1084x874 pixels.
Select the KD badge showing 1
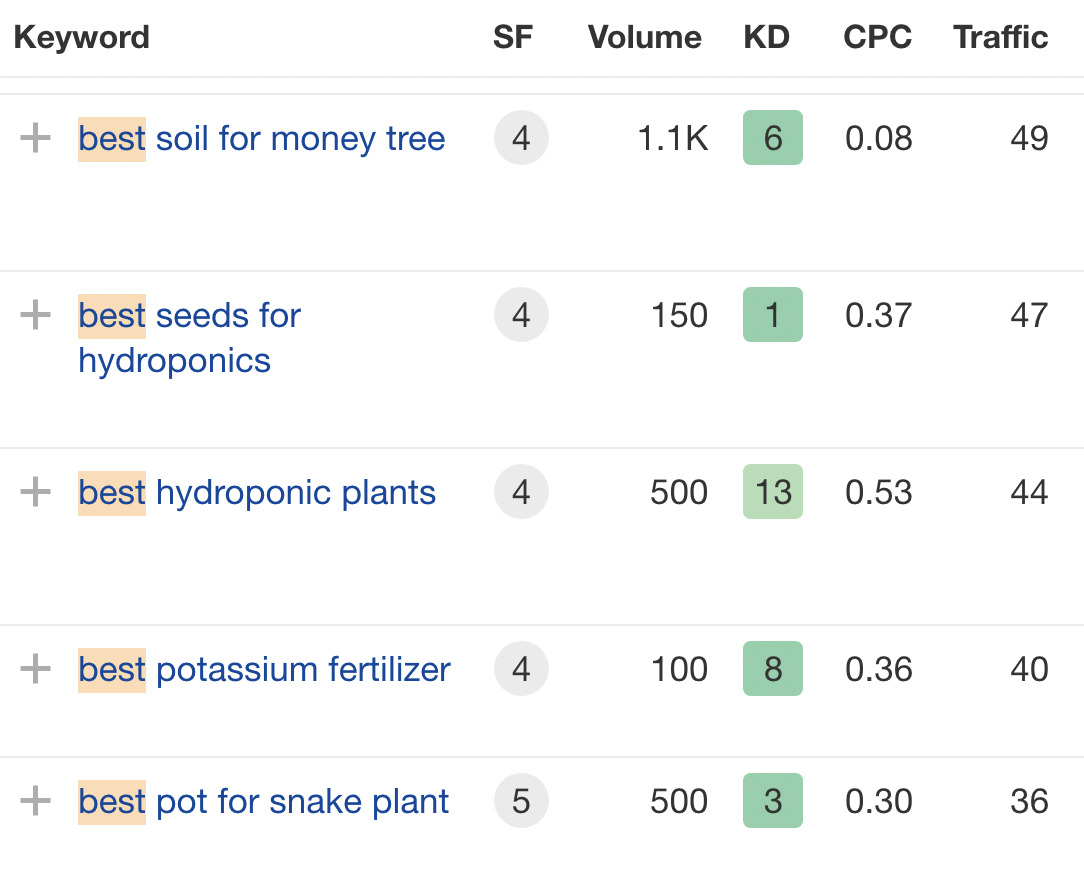(772, 315)
